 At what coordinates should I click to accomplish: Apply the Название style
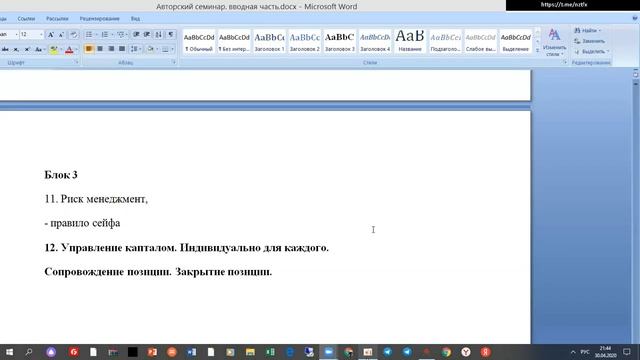coord(410,42)
